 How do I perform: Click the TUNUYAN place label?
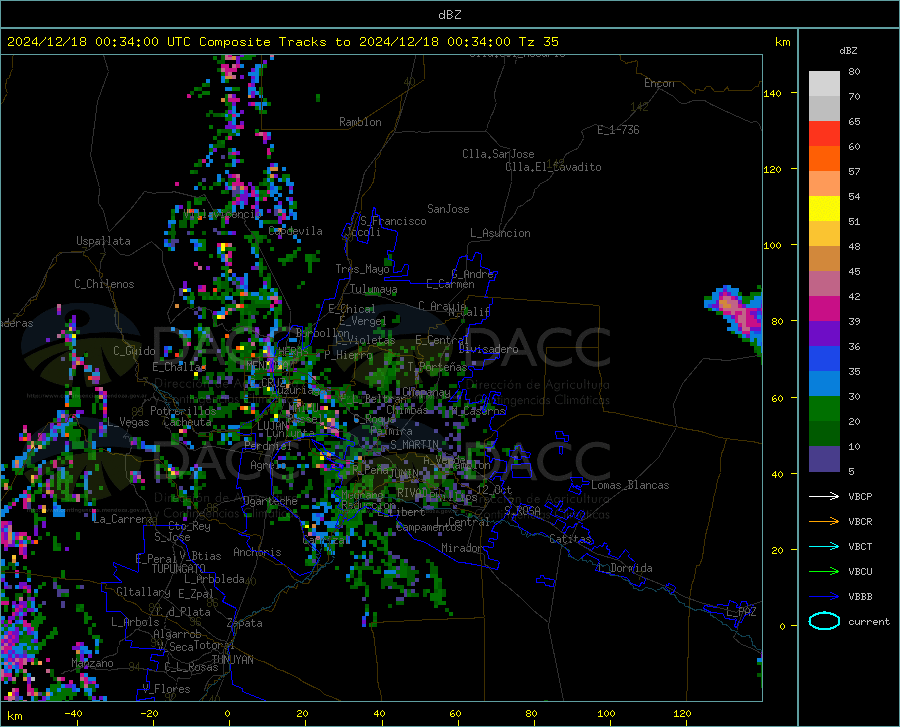click(232, 660)
